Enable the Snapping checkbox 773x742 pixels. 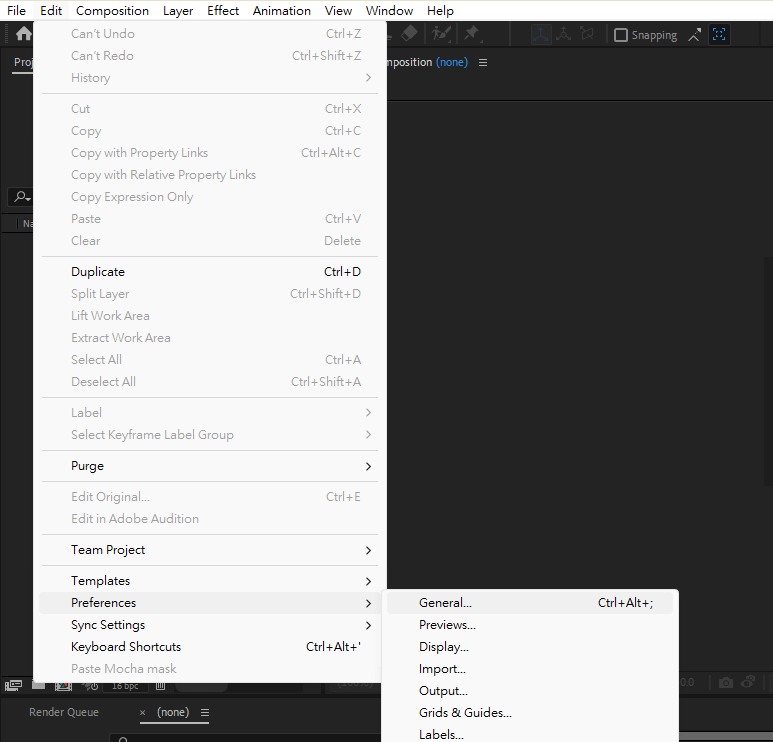pos(621,35)
